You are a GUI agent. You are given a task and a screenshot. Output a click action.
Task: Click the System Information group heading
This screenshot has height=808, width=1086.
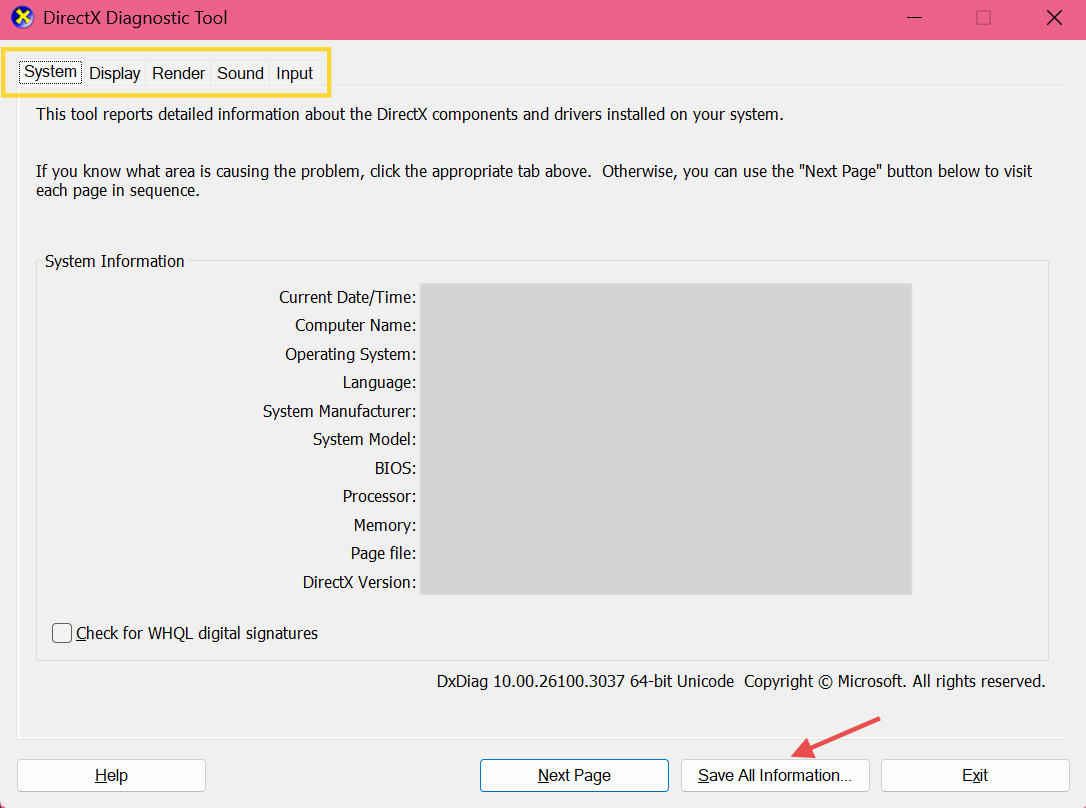click(114, 262)
